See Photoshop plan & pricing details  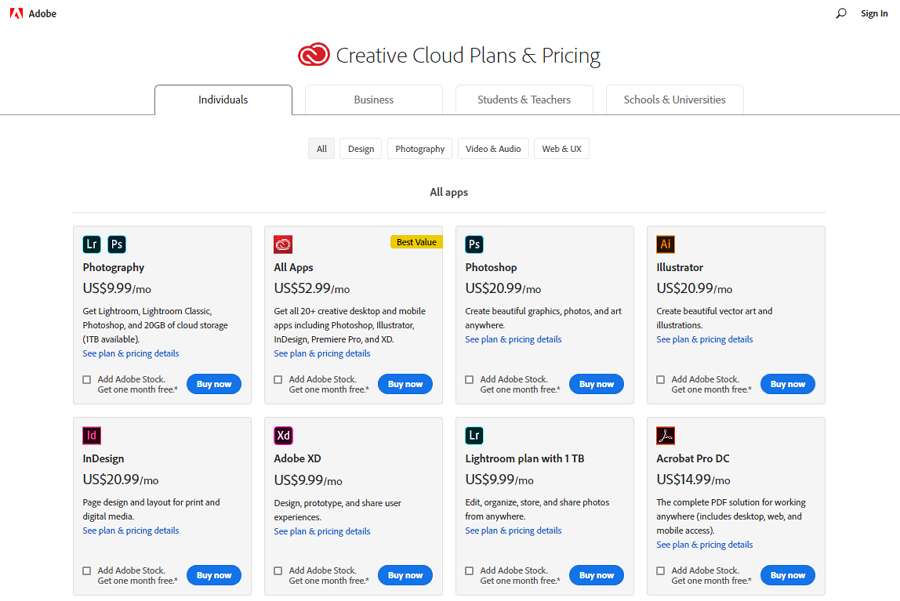(x=513, y=339)
